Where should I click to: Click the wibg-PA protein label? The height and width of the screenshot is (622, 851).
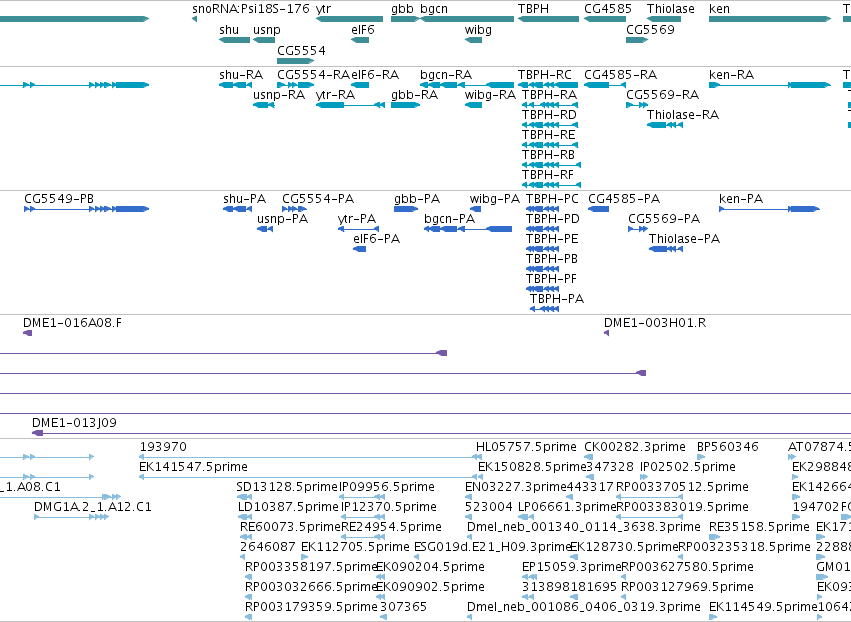494,199
